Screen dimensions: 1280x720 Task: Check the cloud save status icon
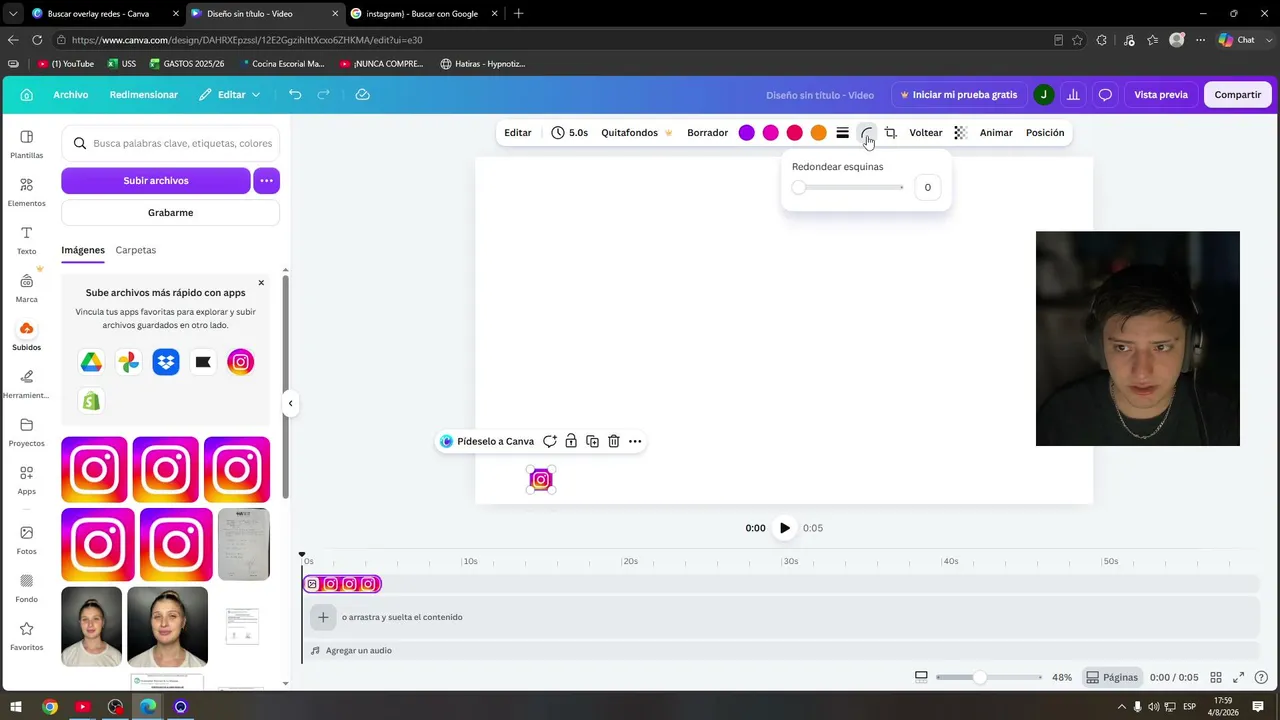pos(362,95)
